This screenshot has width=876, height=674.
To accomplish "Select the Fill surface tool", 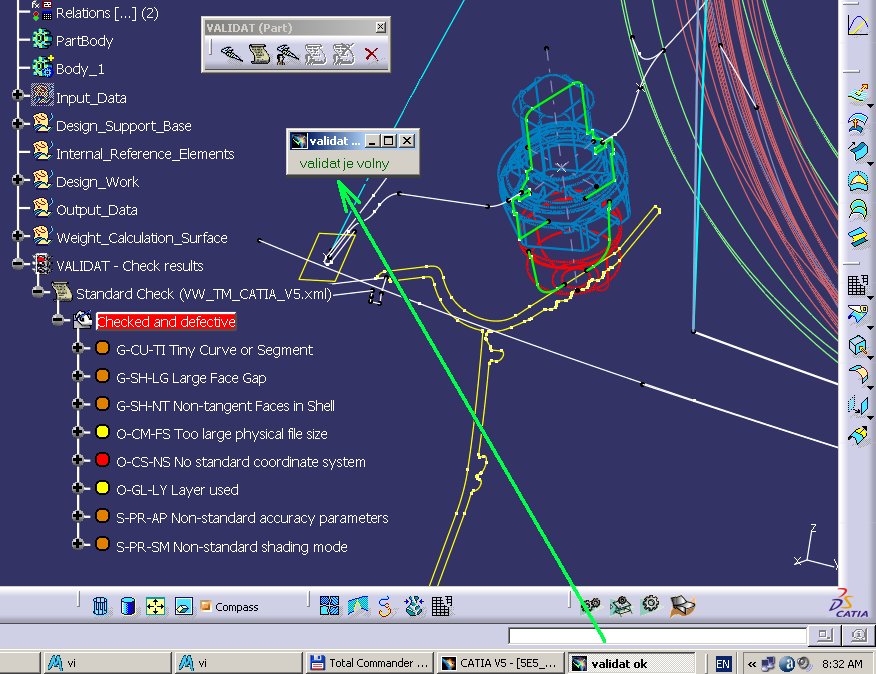I will [858, 180].
